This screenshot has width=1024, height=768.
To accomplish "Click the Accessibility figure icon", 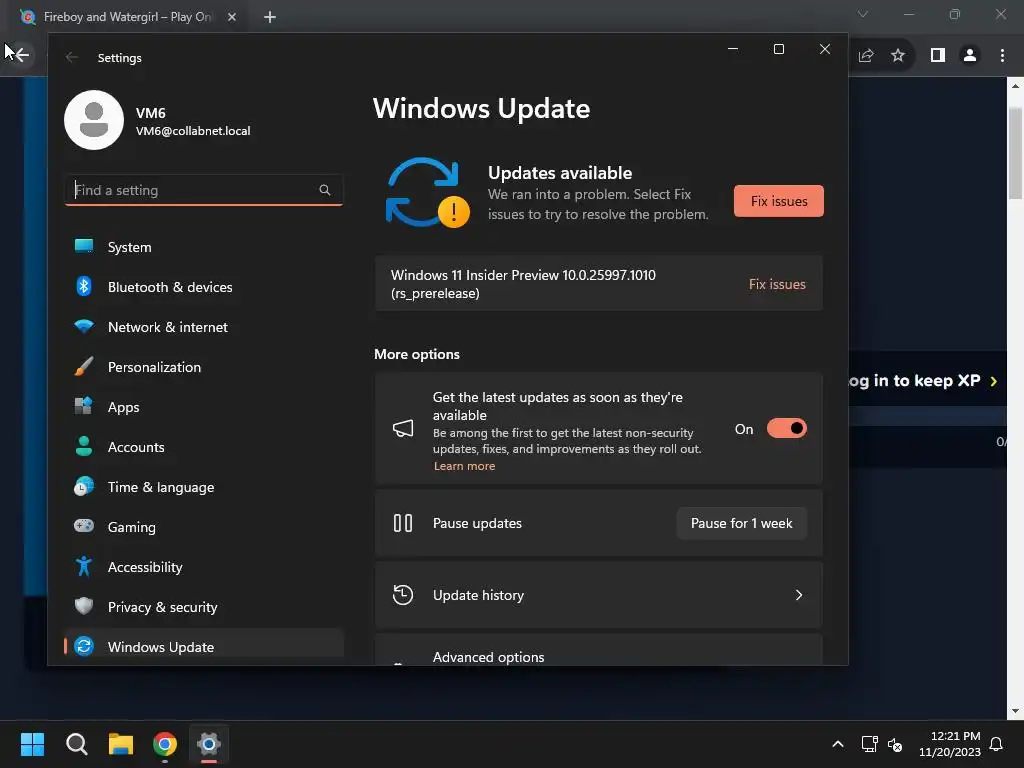I will click(x=84, y=566).
